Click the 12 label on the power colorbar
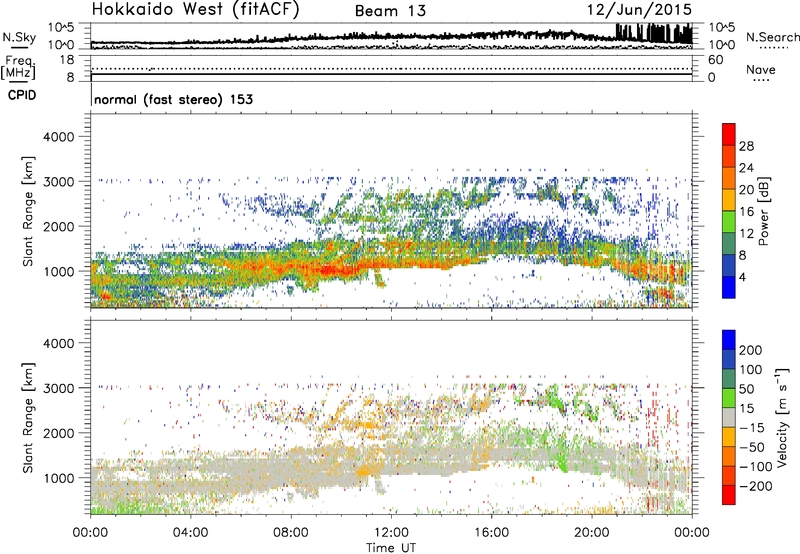This screenshot has height=554, width=800. (x=746, y=234)
